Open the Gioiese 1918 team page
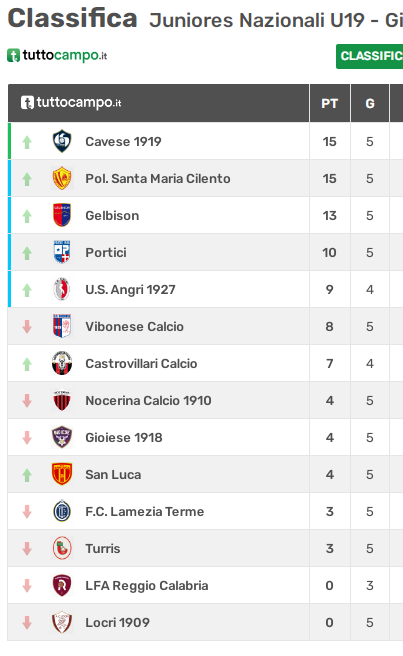Viewport: 403px width, 656px height. point(124,438)
